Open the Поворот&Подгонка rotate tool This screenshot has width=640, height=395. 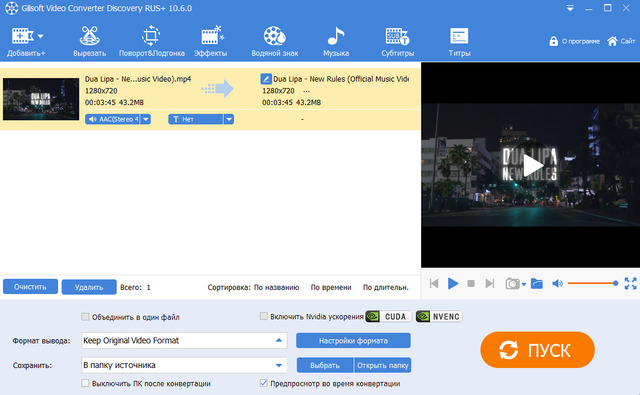coord(151,41)
